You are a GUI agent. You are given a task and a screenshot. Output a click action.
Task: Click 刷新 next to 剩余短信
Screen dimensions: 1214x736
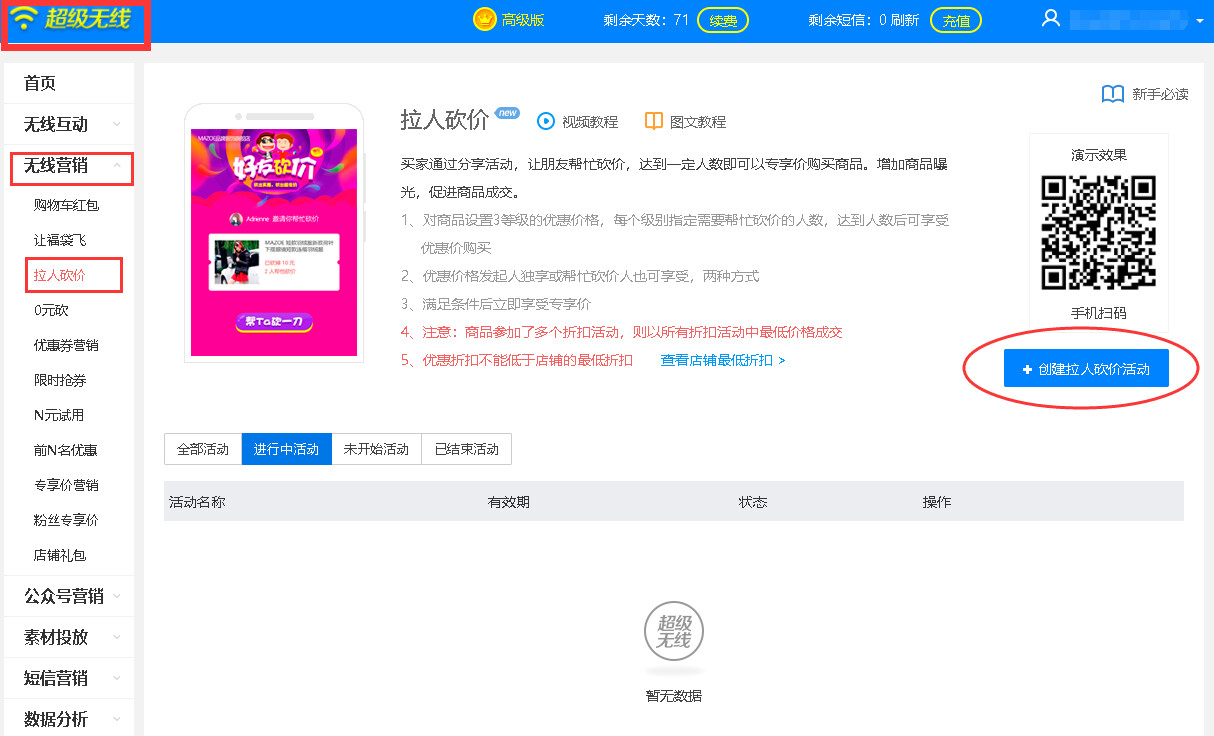point(905,20)
